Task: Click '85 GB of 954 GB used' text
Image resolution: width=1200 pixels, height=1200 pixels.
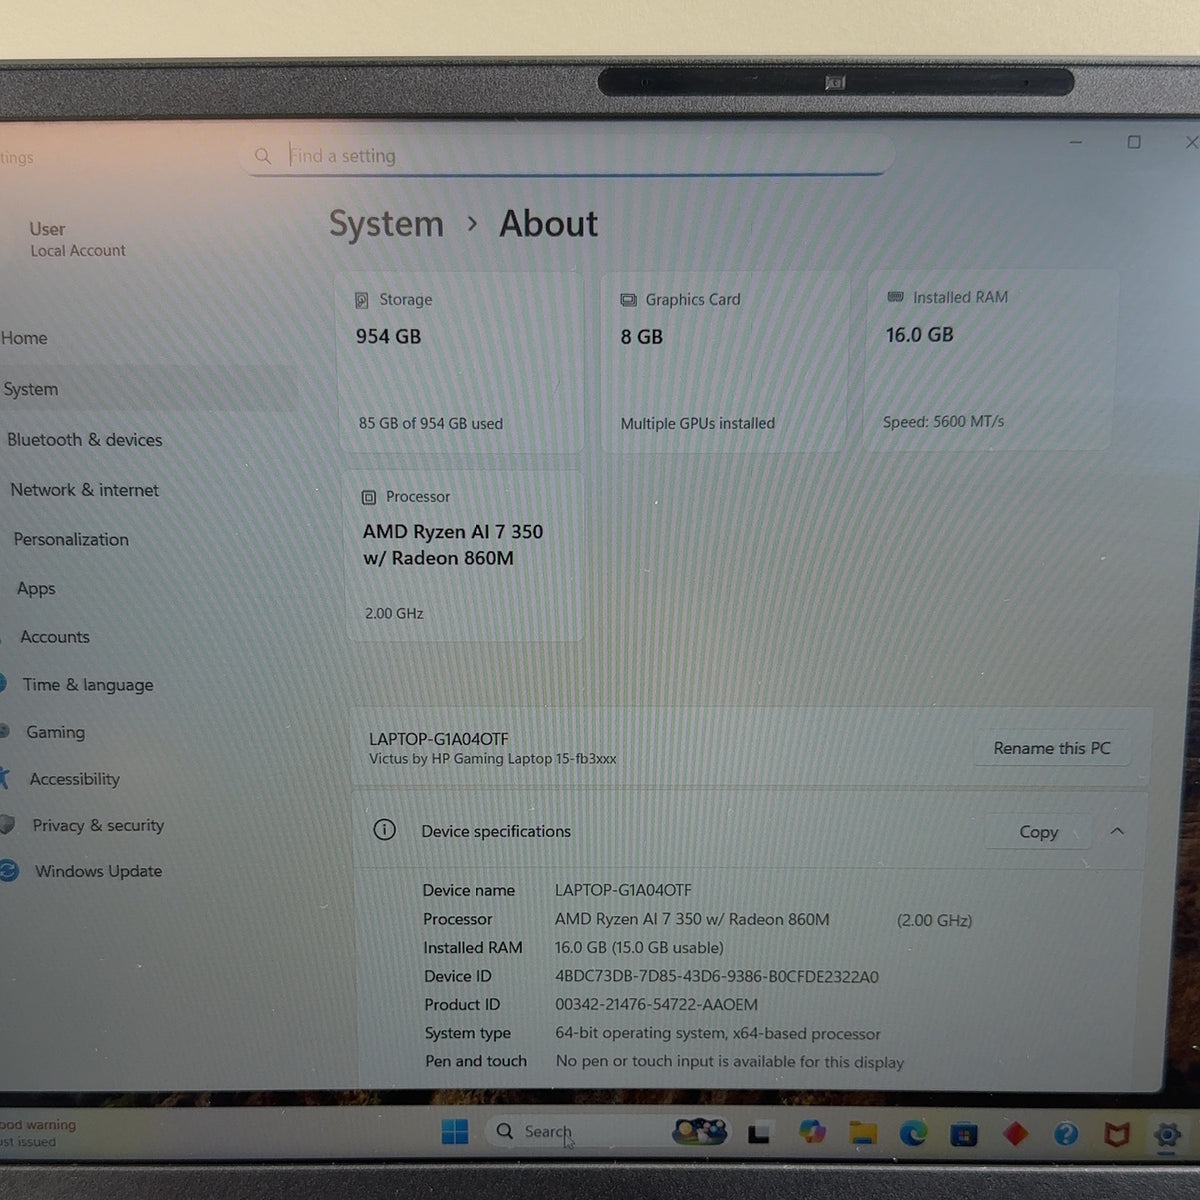Action: (x=430, y=424)
